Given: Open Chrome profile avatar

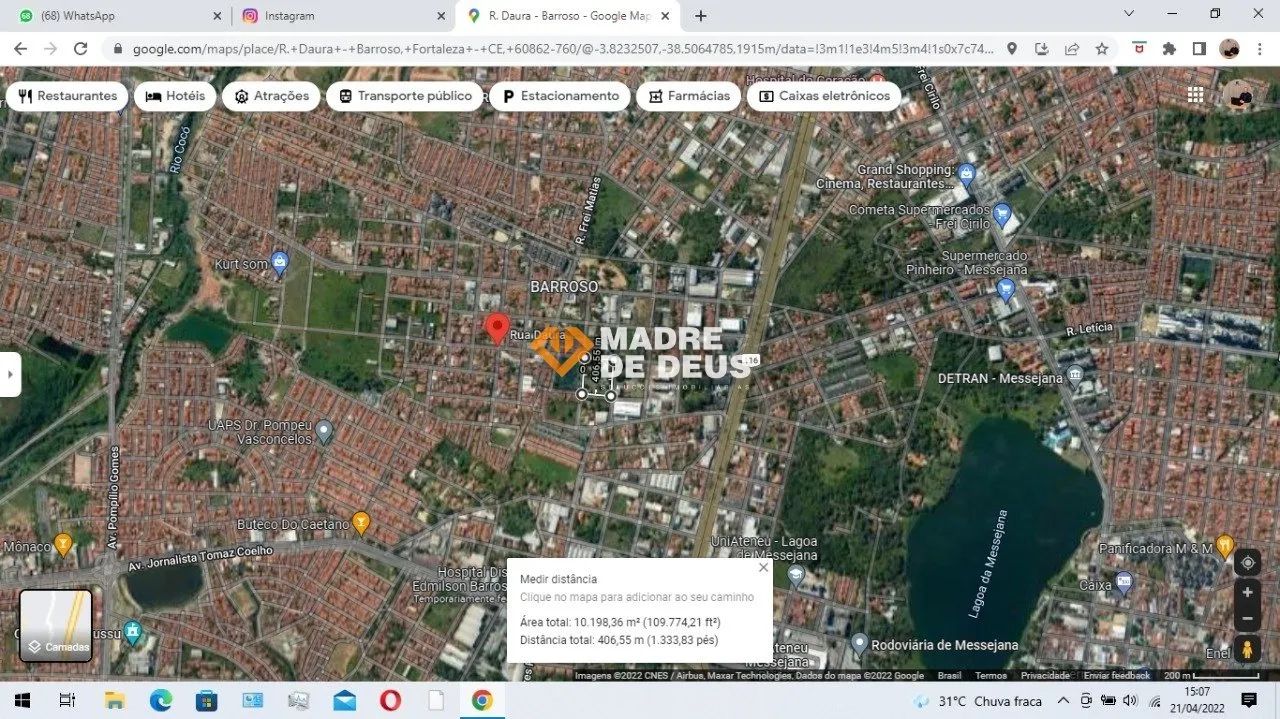Looking at the screenshot, I should click(1229, 48).
